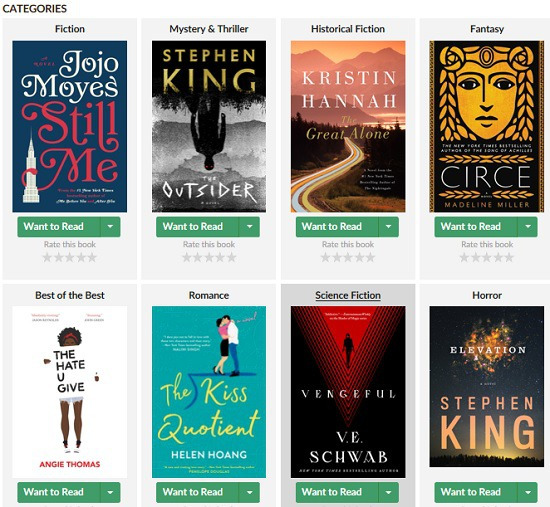550x507 pixels.
Task: Open shelf dropdown arrow under The Outsider
Action: 249,227
